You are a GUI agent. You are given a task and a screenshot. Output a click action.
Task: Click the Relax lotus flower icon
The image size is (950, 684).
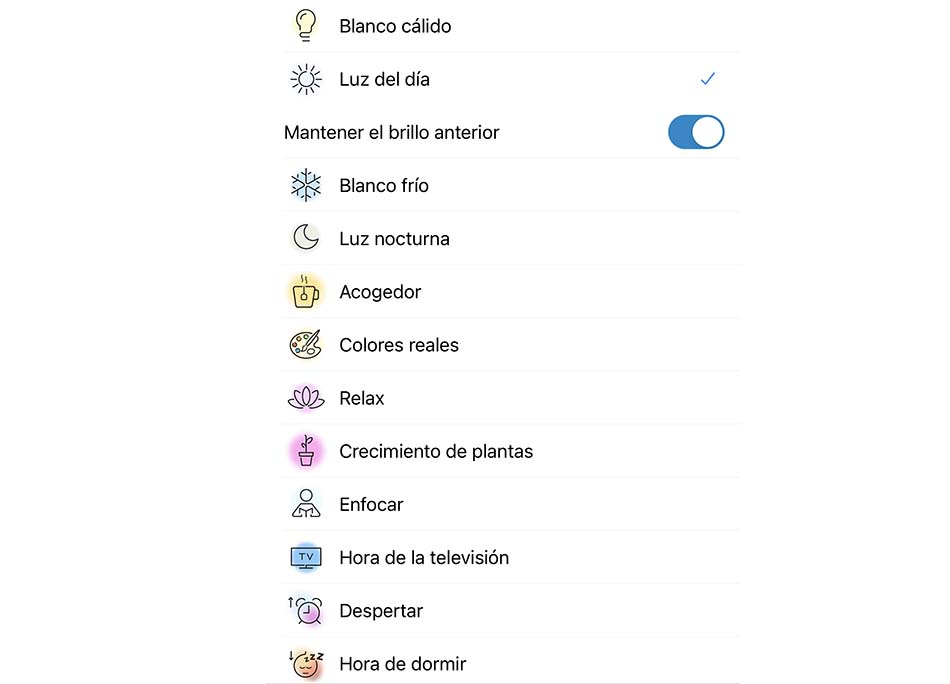click(306, 398)
